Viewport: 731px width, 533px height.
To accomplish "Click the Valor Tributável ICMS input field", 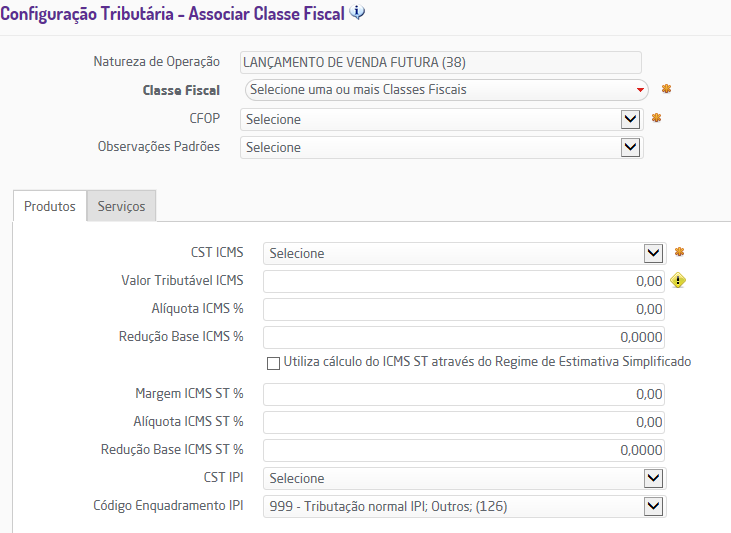I will click(x=464, y=281).
